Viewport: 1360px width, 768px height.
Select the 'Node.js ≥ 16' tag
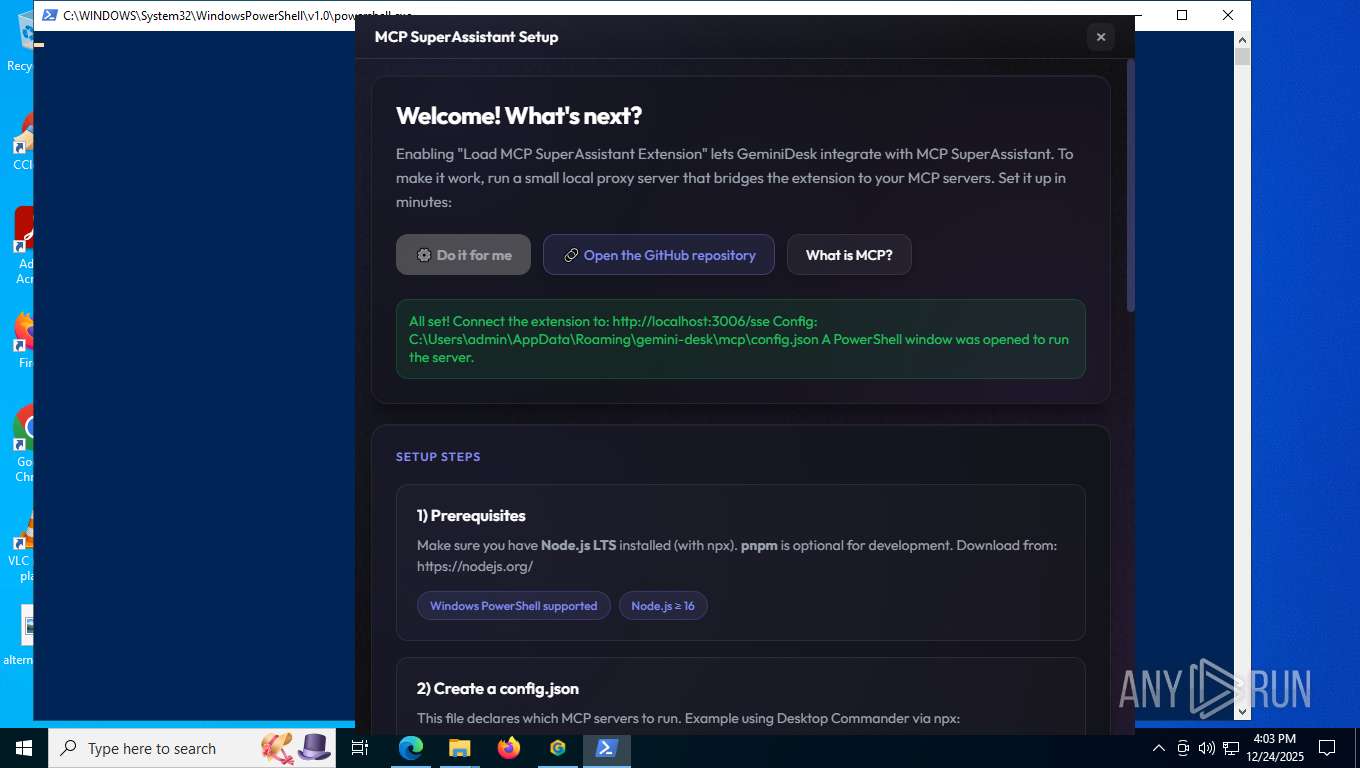coord(663,606)
